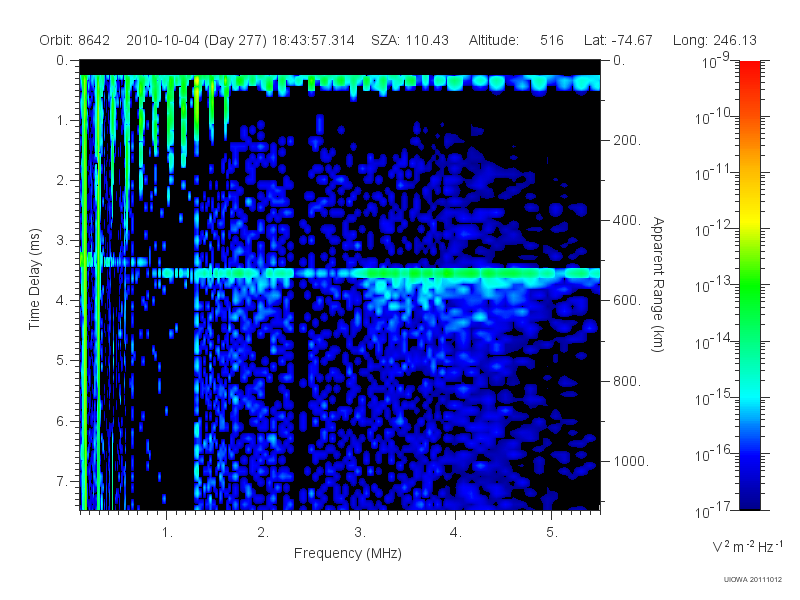Viewport: 800px width, 600px height.
Task: Click the '4.' tick on Time Delay axis
Action: point(62,301)
